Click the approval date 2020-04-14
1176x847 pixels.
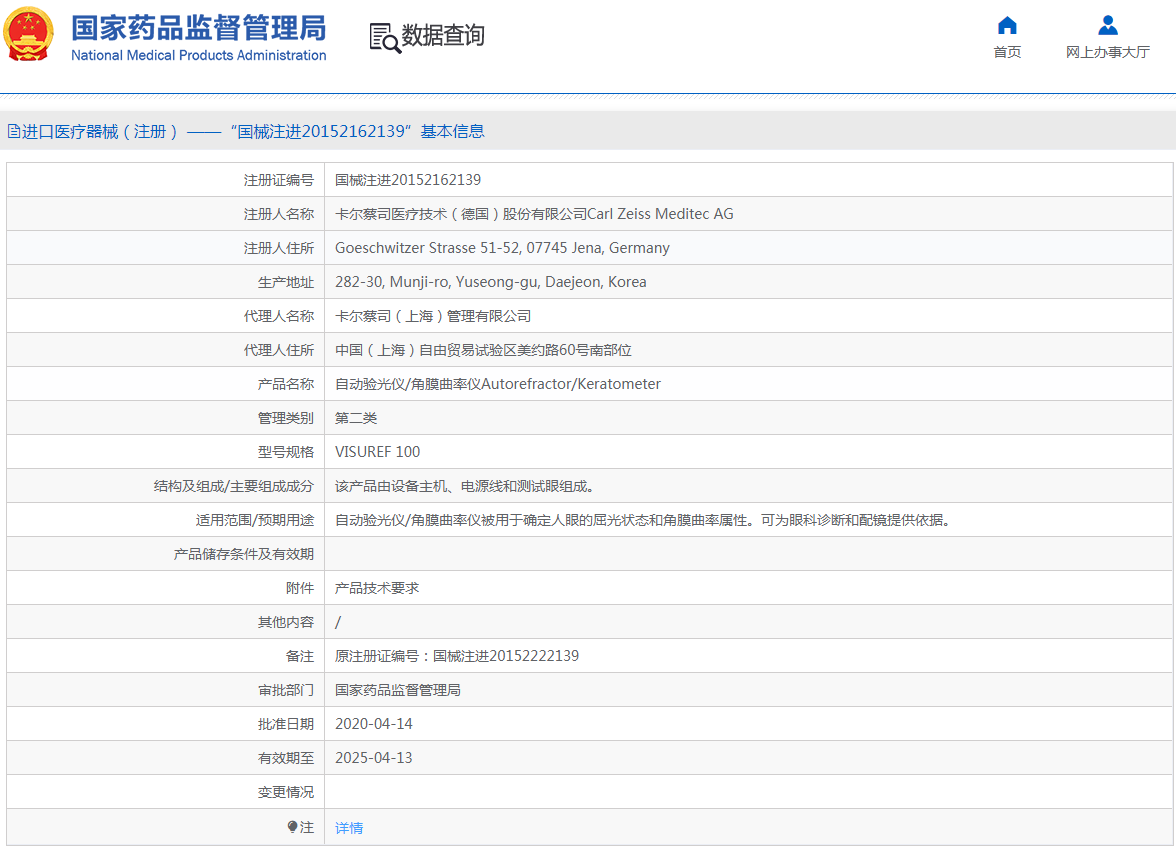373,724
